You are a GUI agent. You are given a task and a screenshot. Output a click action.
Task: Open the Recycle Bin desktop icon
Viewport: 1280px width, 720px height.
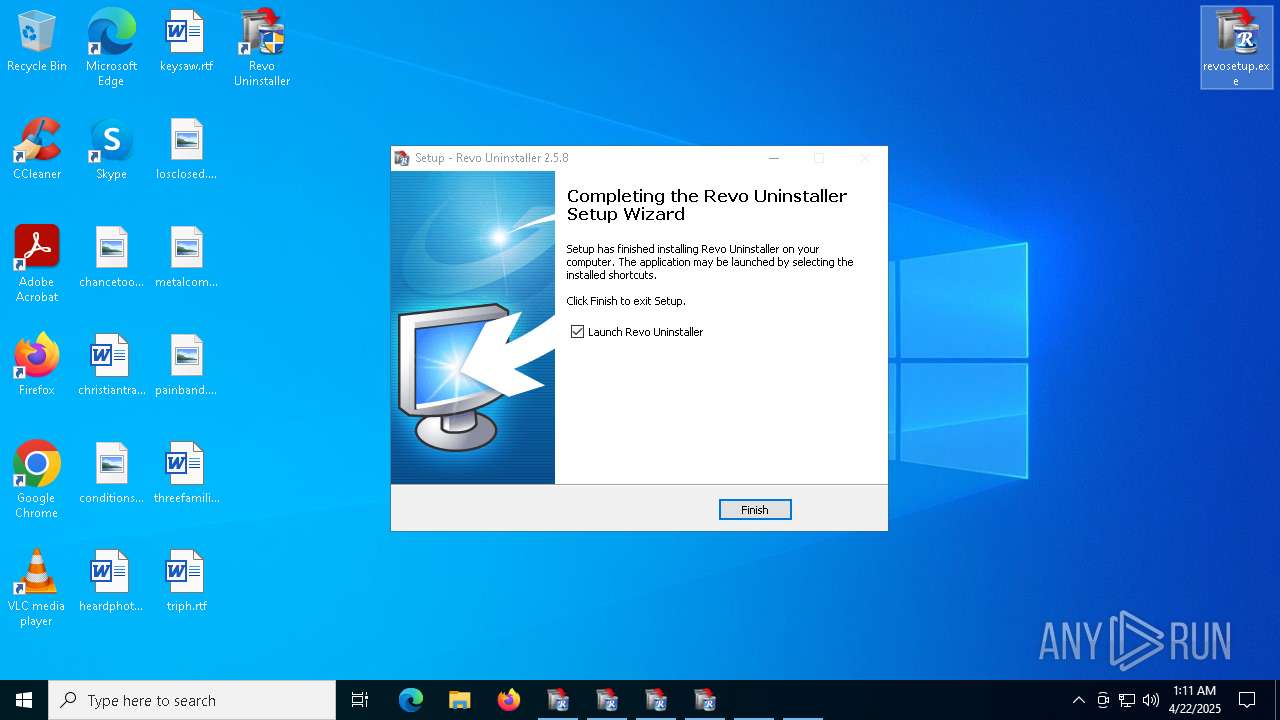click(37, 42)
